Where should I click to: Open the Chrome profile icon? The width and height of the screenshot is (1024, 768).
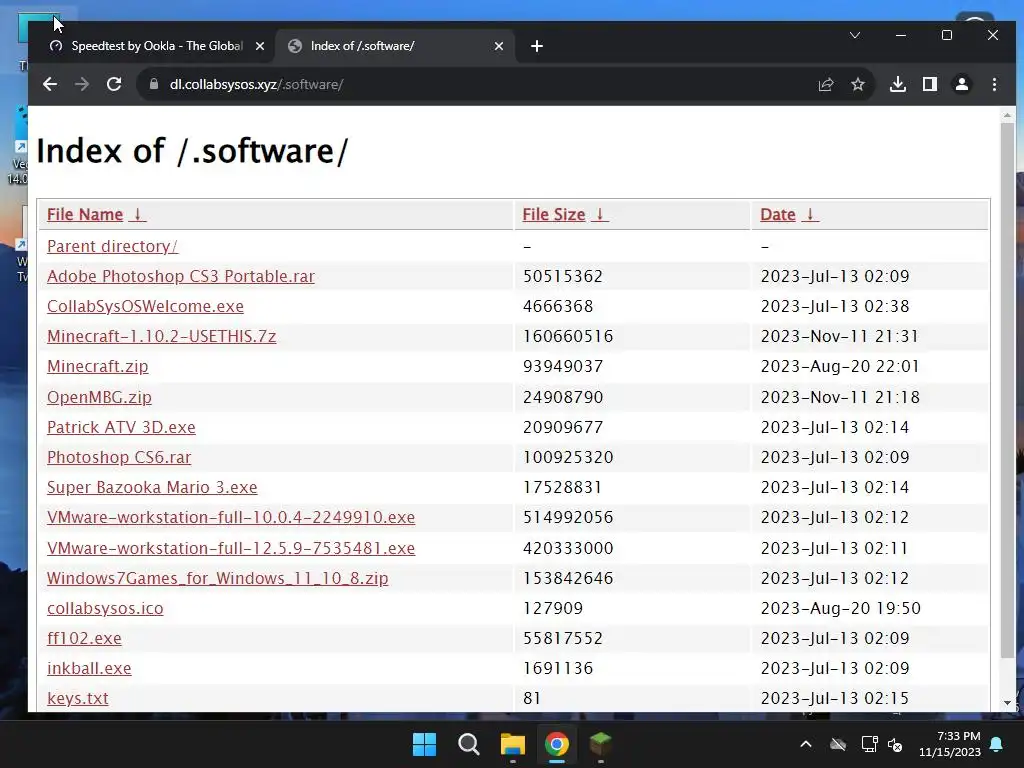[962, 84]
